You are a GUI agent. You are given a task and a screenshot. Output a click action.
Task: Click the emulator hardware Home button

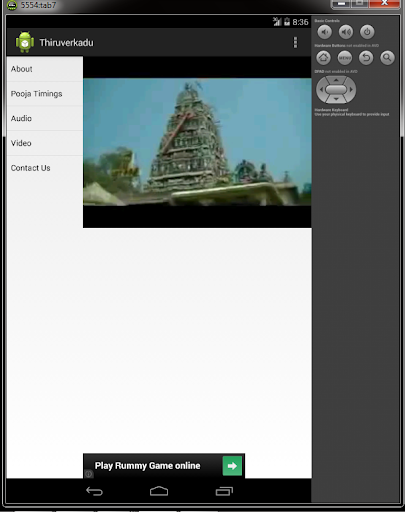tap(323, 58)
